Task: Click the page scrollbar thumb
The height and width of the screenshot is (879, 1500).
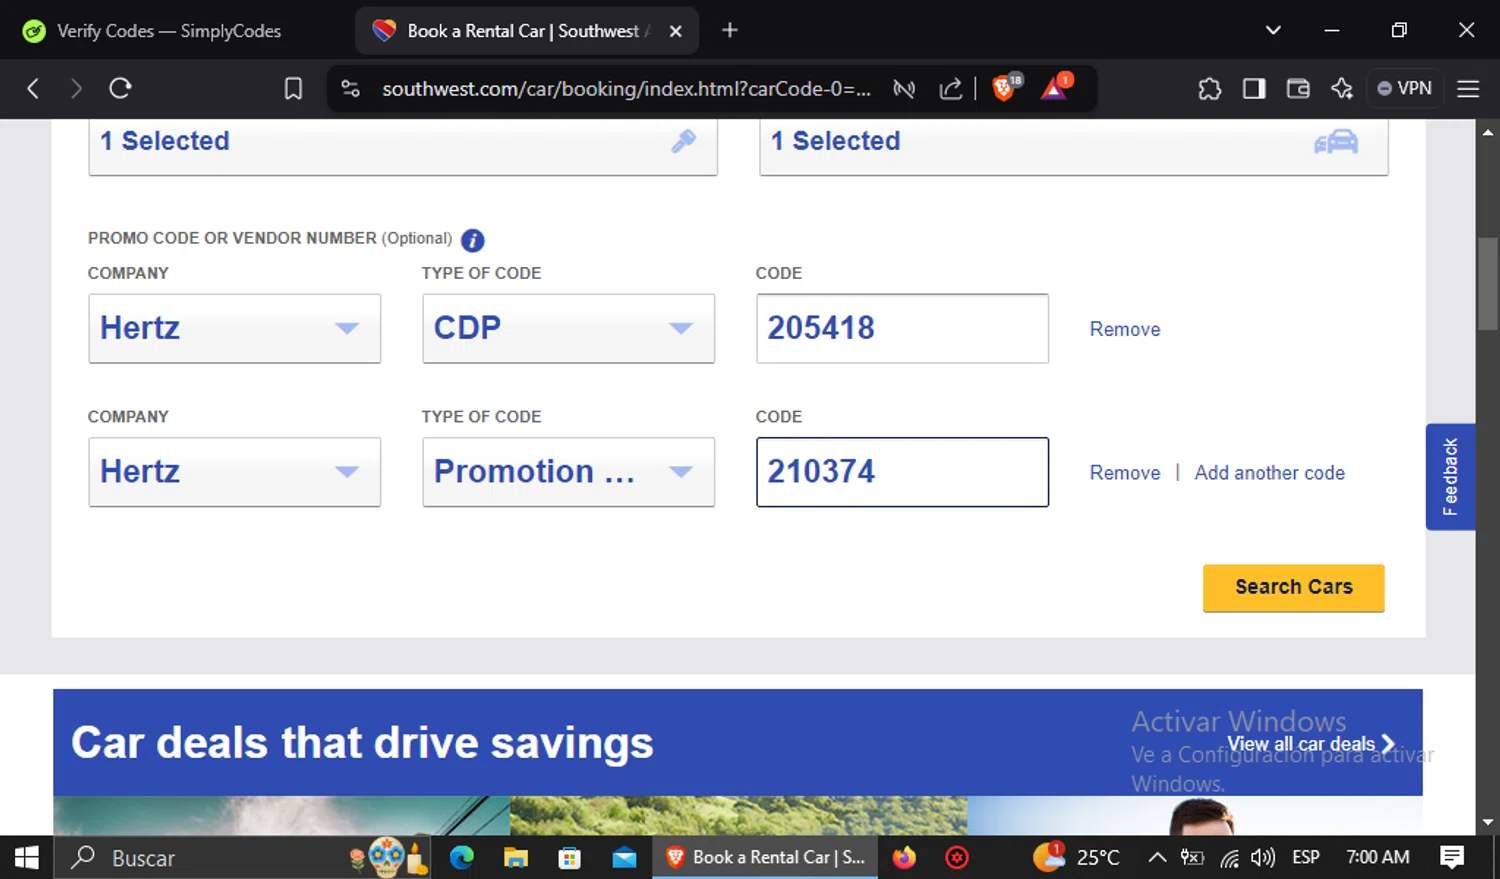Action: [1488, 285]
